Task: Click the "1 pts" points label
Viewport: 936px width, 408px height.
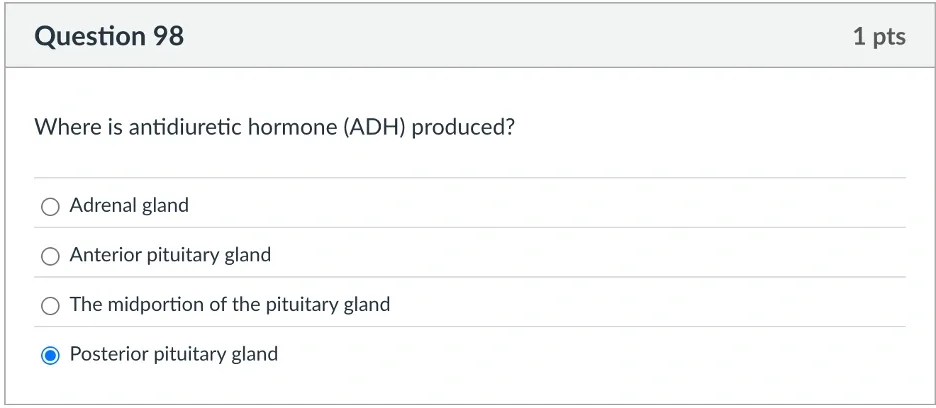Action: (x=879, y=37)
